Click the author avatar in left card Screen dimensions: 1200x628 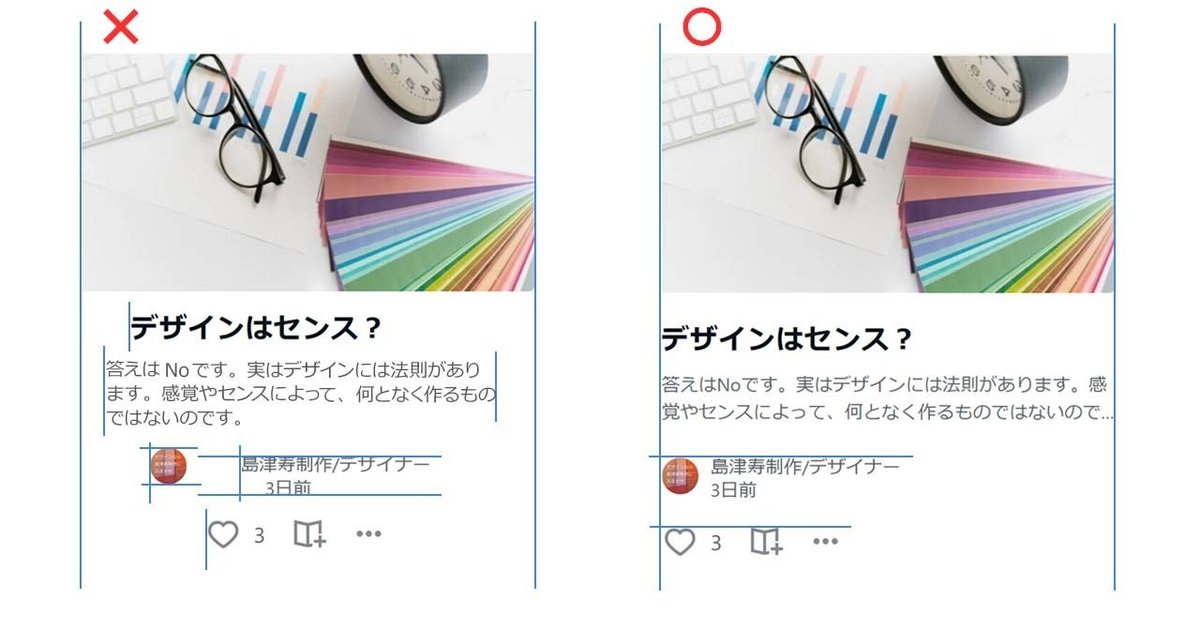click(169, 467)
